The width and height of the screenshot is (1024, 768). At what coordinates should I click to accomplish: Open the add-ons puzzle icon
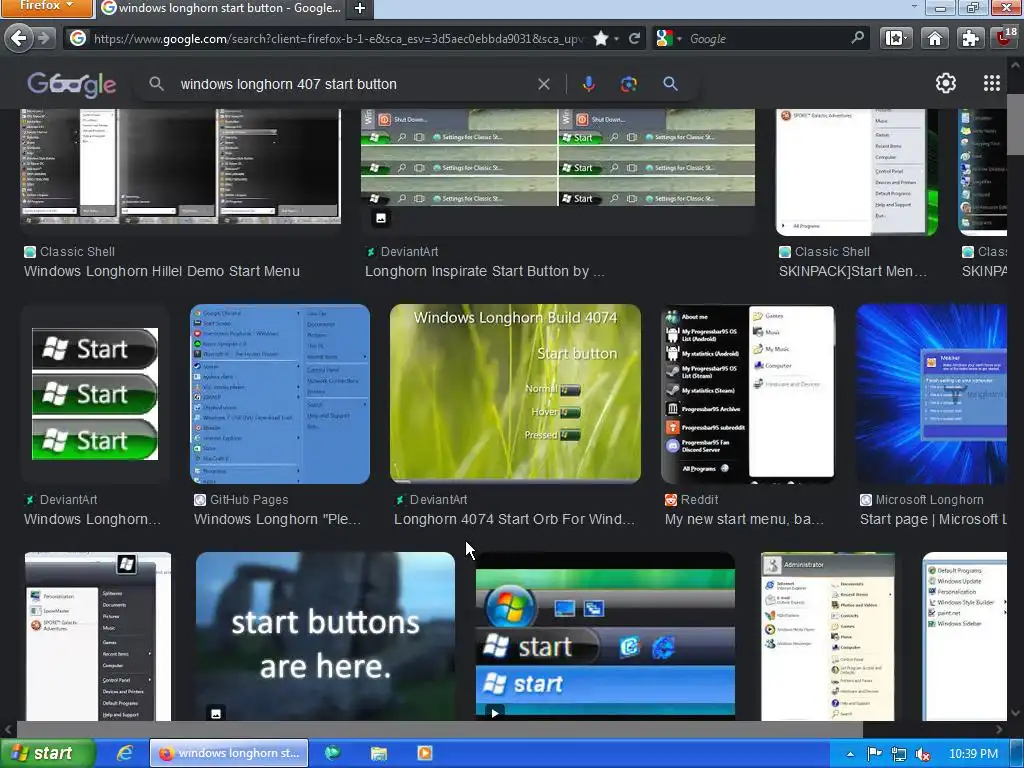point(970,39)
